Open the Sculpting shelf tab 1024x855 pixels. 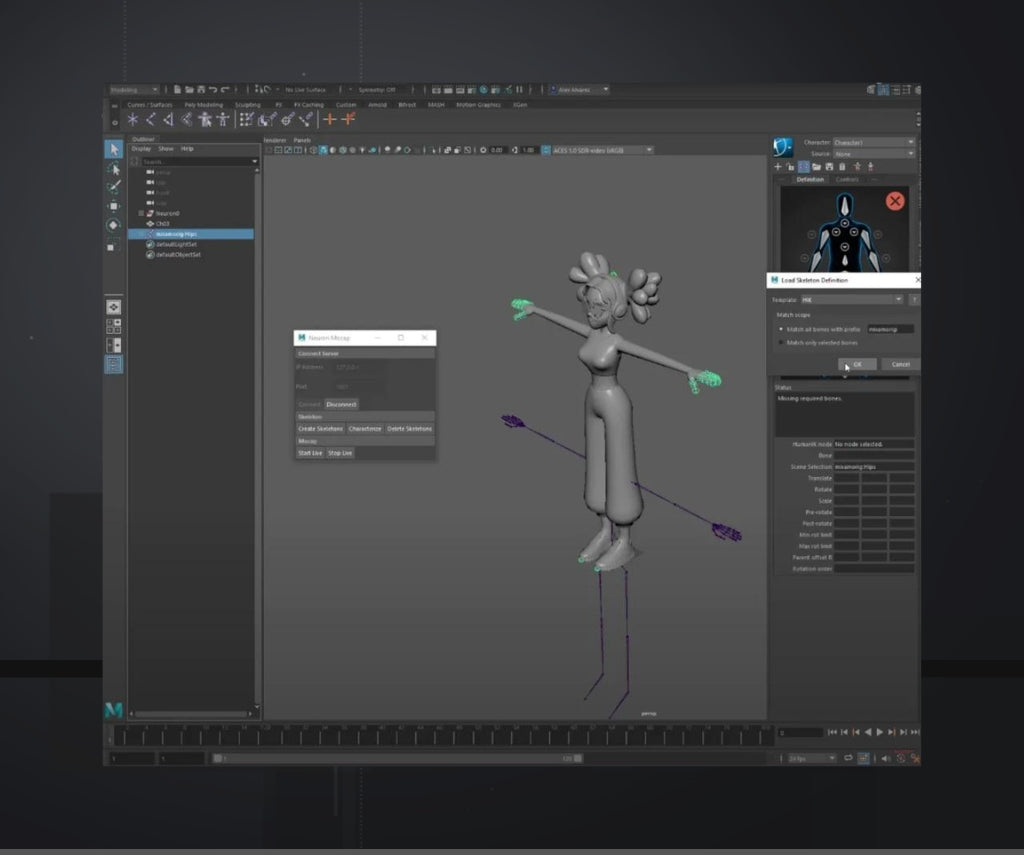(x=248, y=105)
